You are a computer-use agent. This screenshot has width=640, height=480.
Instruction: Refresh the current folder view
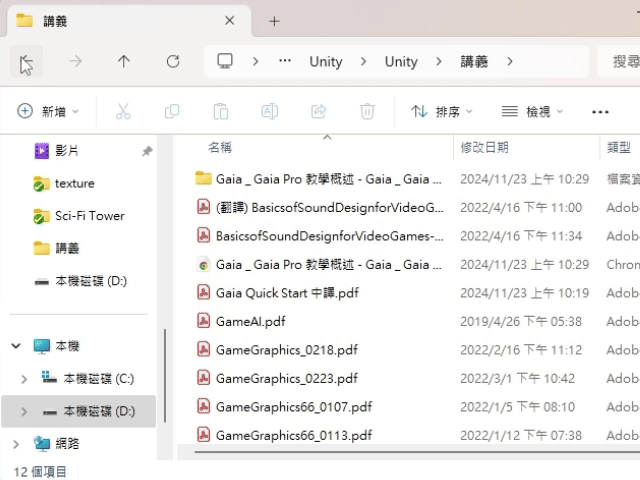173,62
